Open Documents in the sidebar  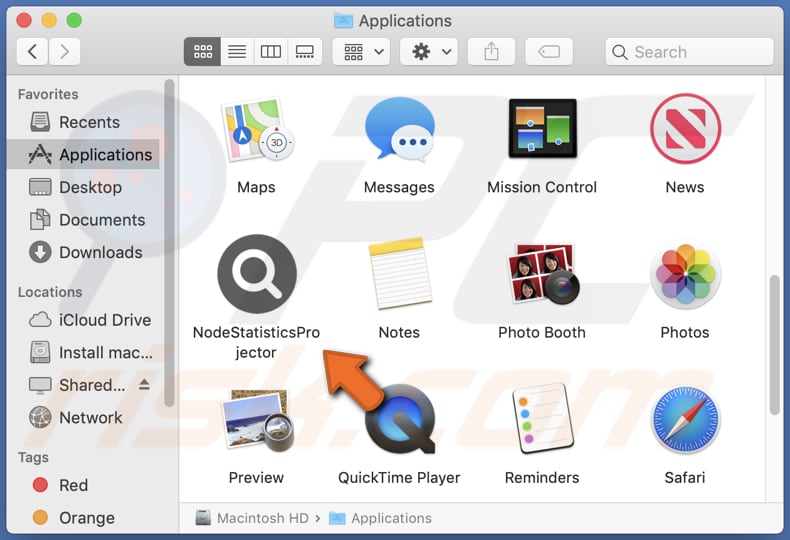click(x=83, y=220)
